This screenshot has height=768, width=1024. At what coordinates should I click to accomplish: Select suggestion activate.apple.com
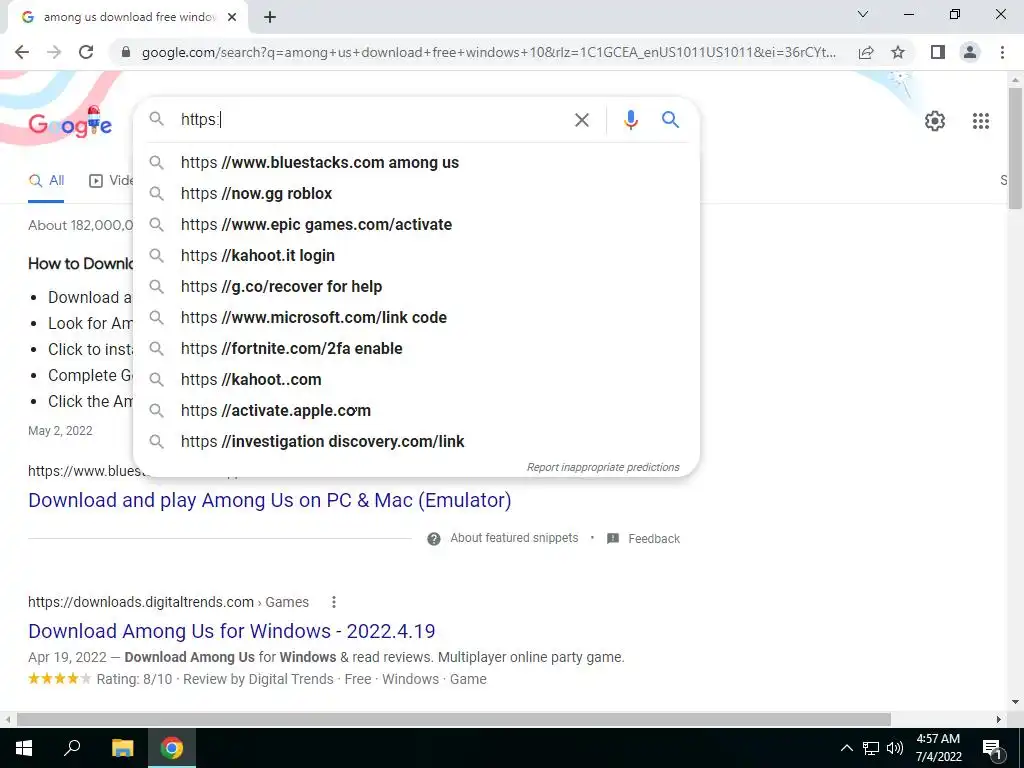[x=416, y=411]
